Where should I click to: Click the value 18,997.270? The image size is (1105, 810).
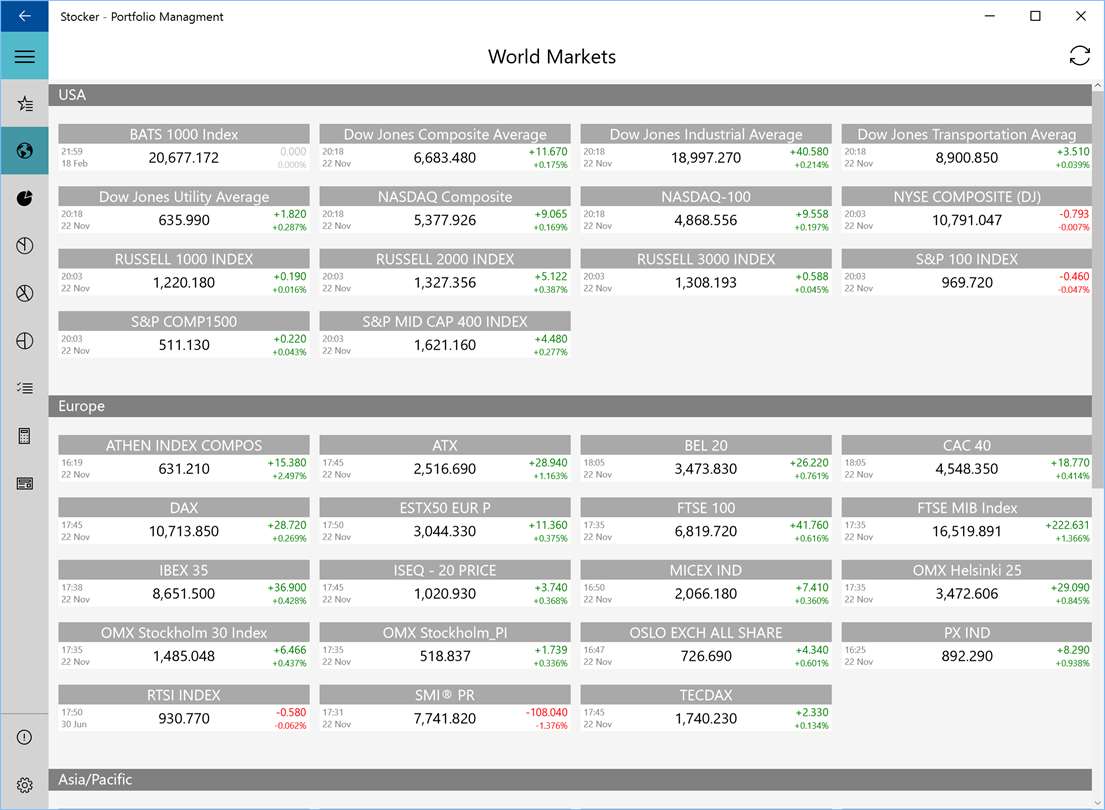[705, 158]
